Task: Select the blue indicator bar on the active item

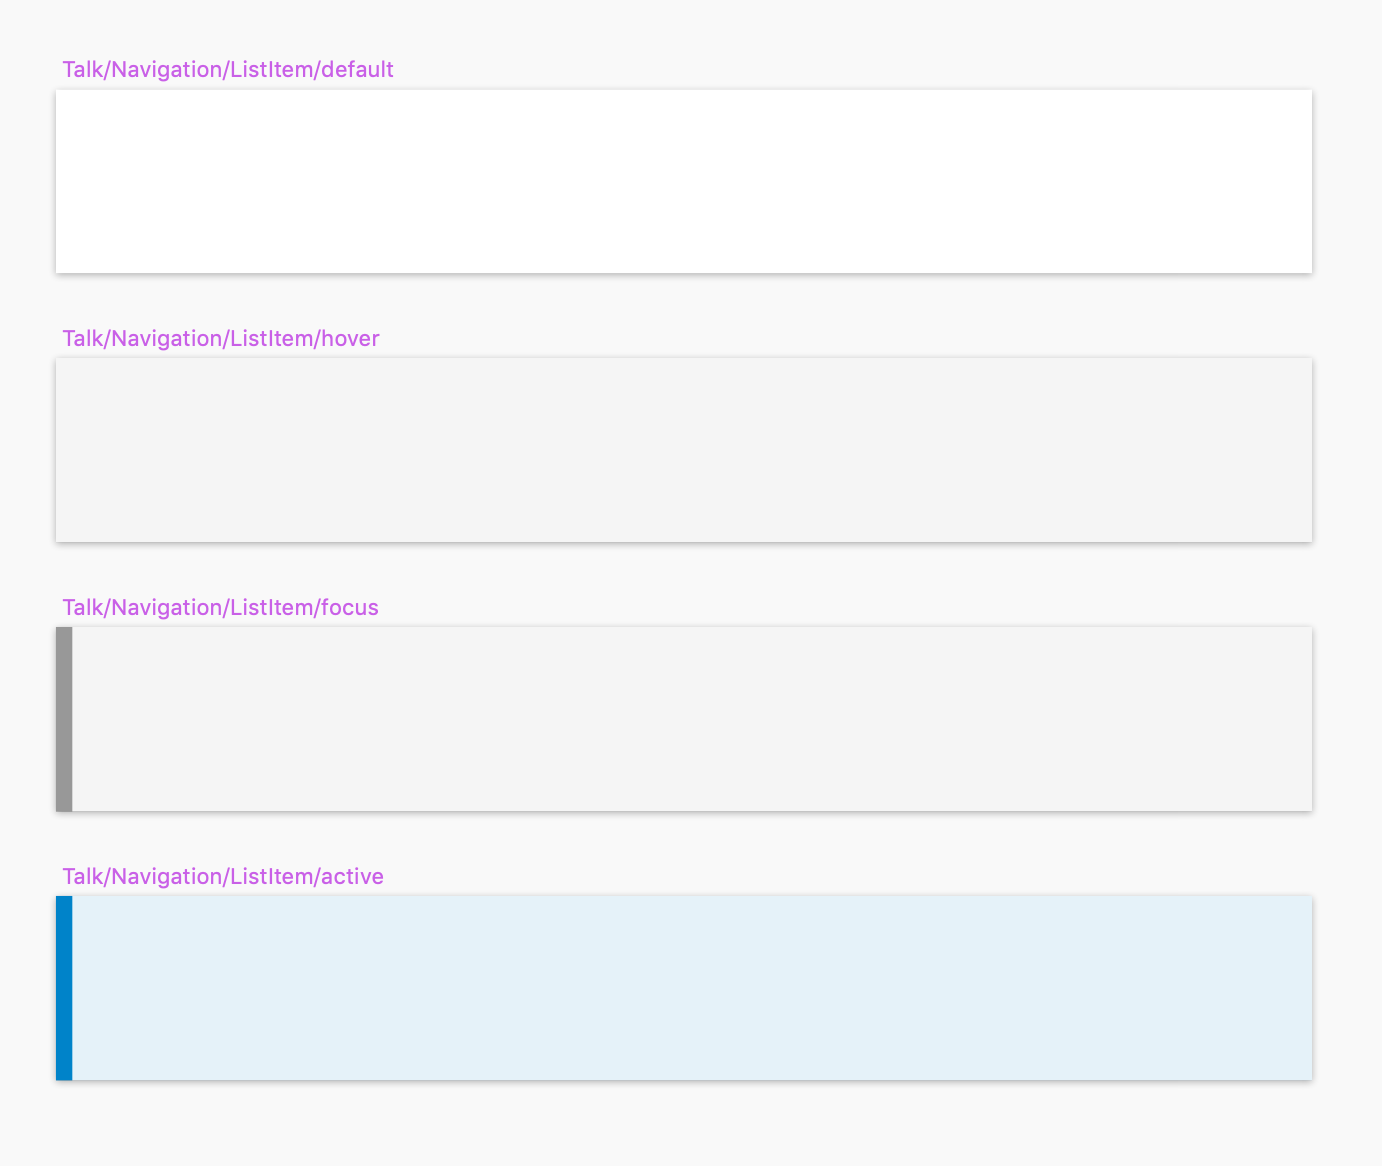Action: (64, 988)
